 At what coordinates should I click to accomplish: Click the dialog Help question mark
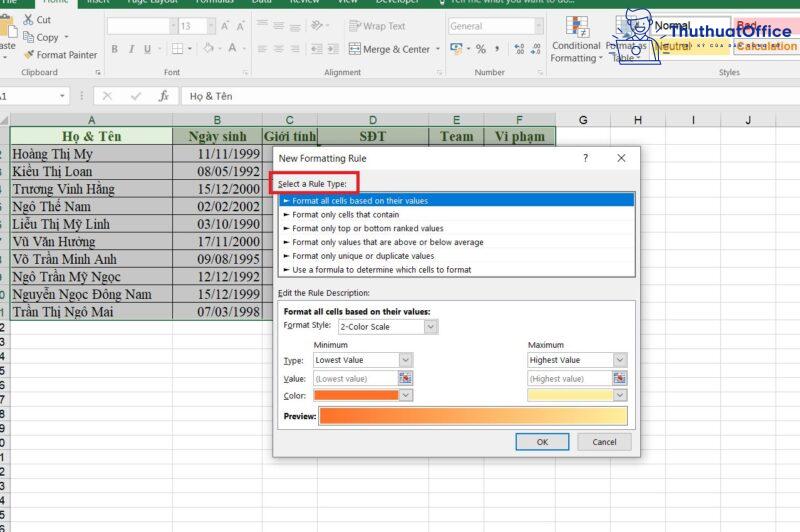(x=585, y=158)
